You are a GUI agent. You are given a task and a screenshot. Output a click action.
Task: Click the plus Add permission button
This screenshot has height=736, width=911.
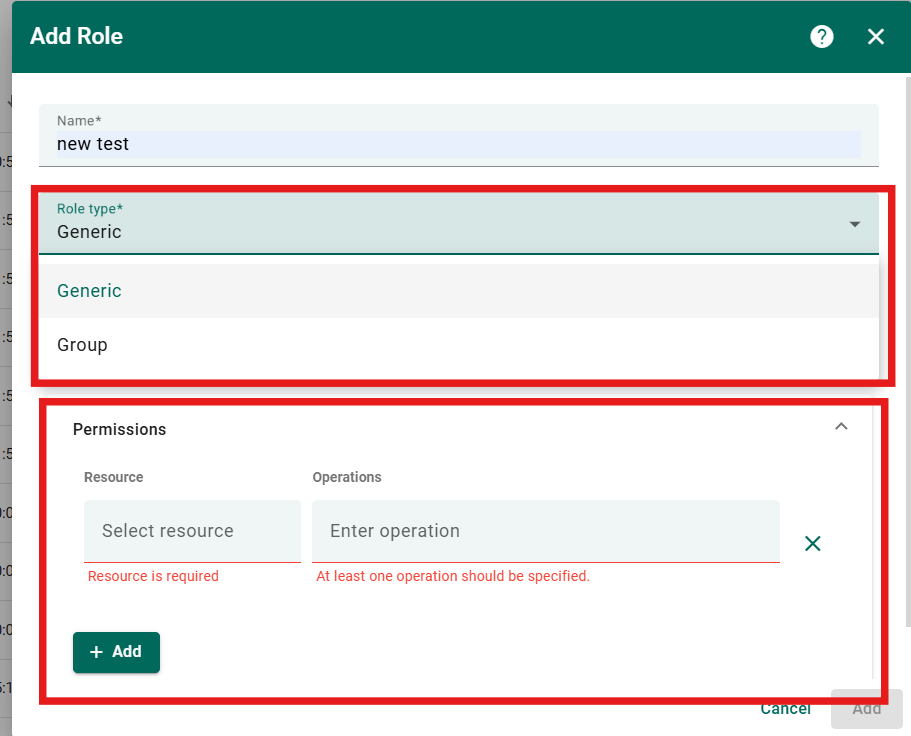pos(116,652)
